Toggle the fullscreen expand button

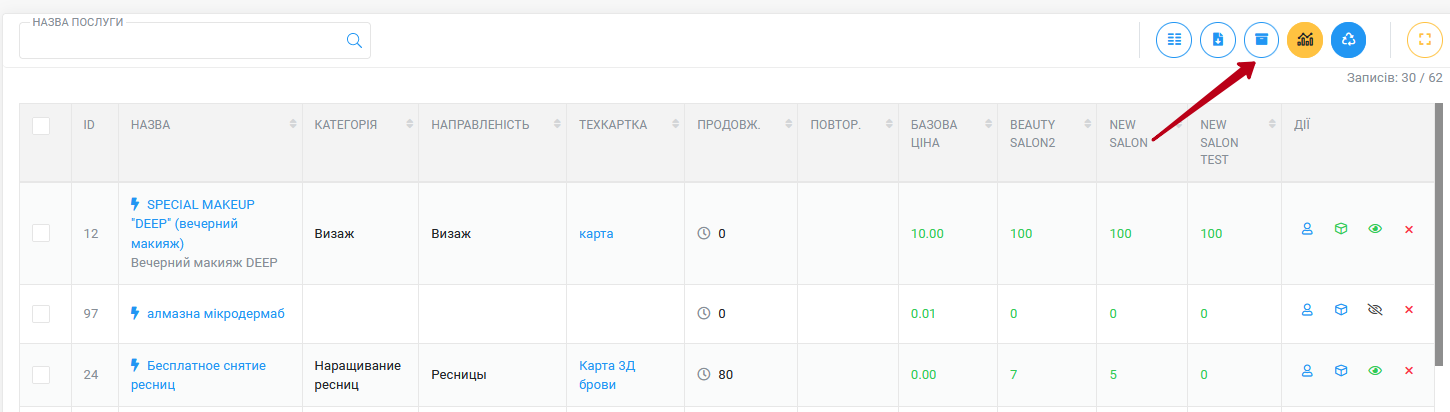coord(1425,40)
